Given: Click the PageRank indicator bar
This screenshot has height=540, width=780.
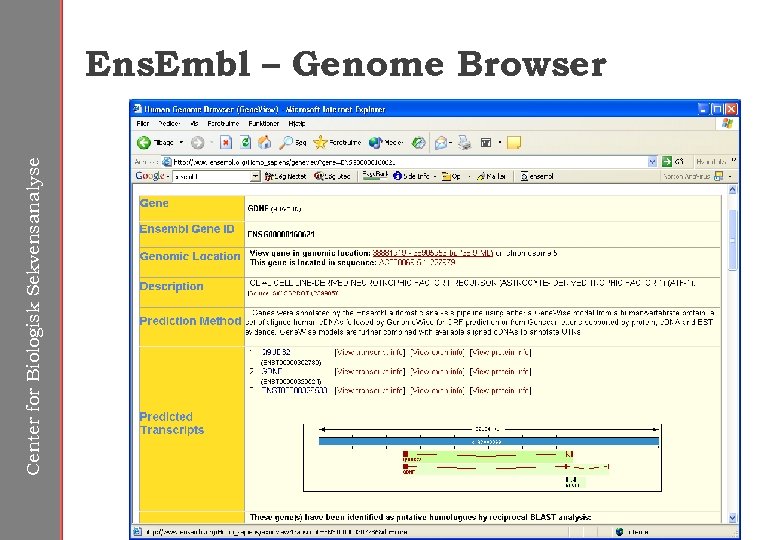Looking at the screenshot, I should coord(375,175).
